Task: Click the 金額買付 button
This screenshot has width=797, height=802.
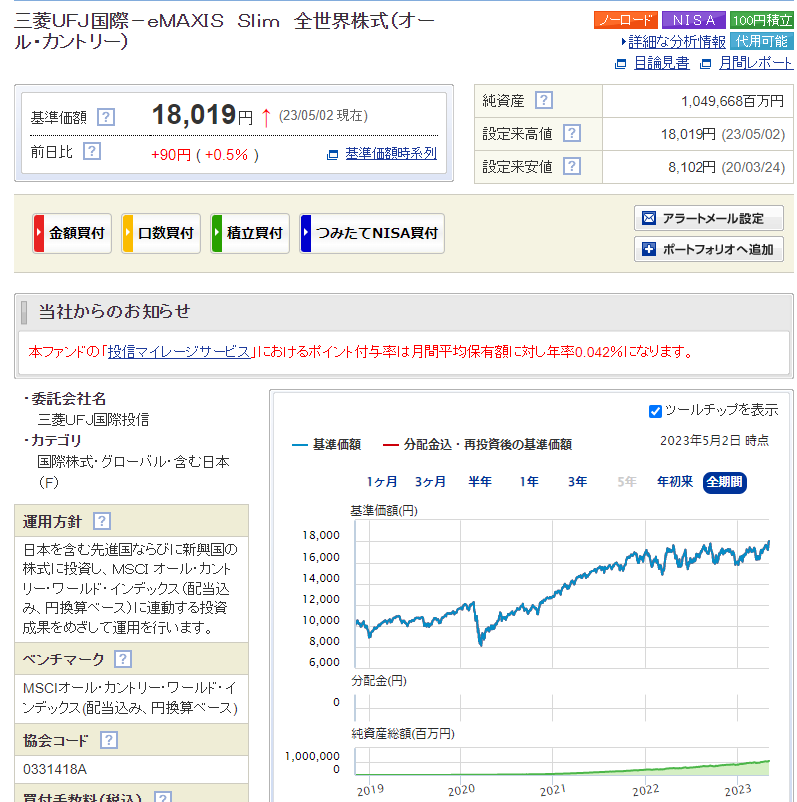Action: tap(72, 233)
